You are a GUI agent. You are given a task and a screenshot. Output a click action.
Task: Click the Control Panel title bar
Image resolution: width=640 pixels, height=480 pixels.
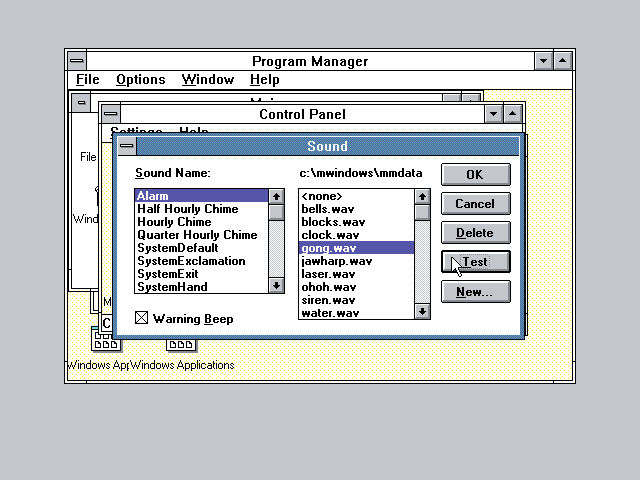[x=302, y=114]
